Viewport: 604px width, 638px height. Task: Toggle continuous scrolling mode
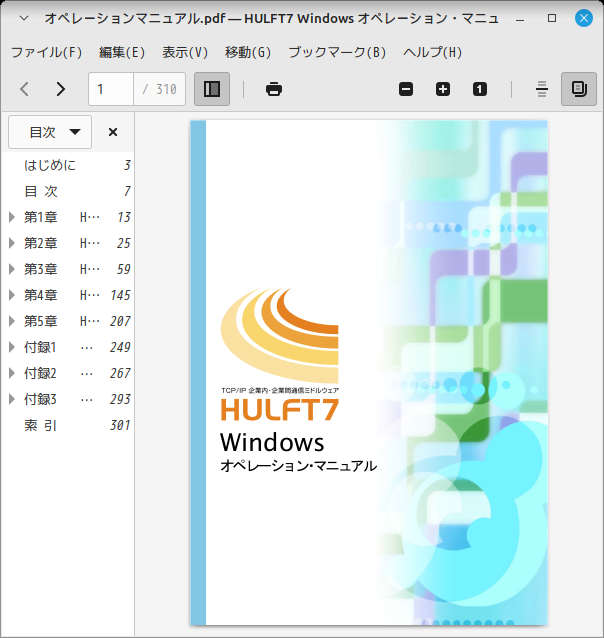click(542, 89)
